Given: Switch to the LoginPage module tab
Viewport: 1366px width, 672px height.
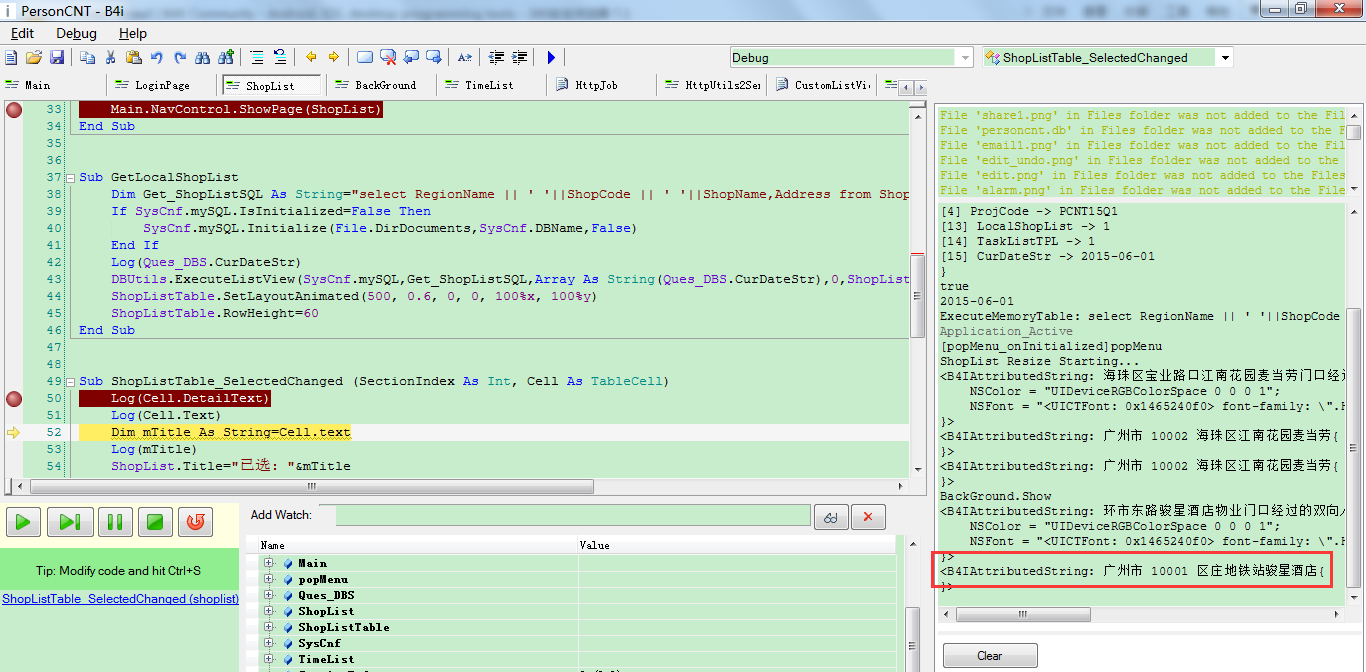Looking at the screenshot, I should pos(162,86).
